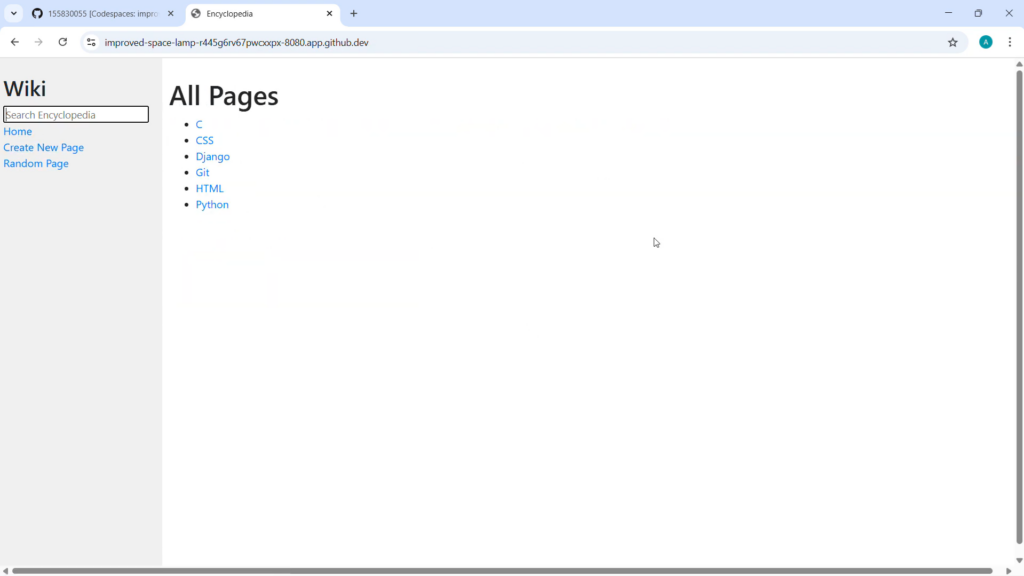
Task: Click inside the Search Encyclopedia field
Action: coord(75,114)
